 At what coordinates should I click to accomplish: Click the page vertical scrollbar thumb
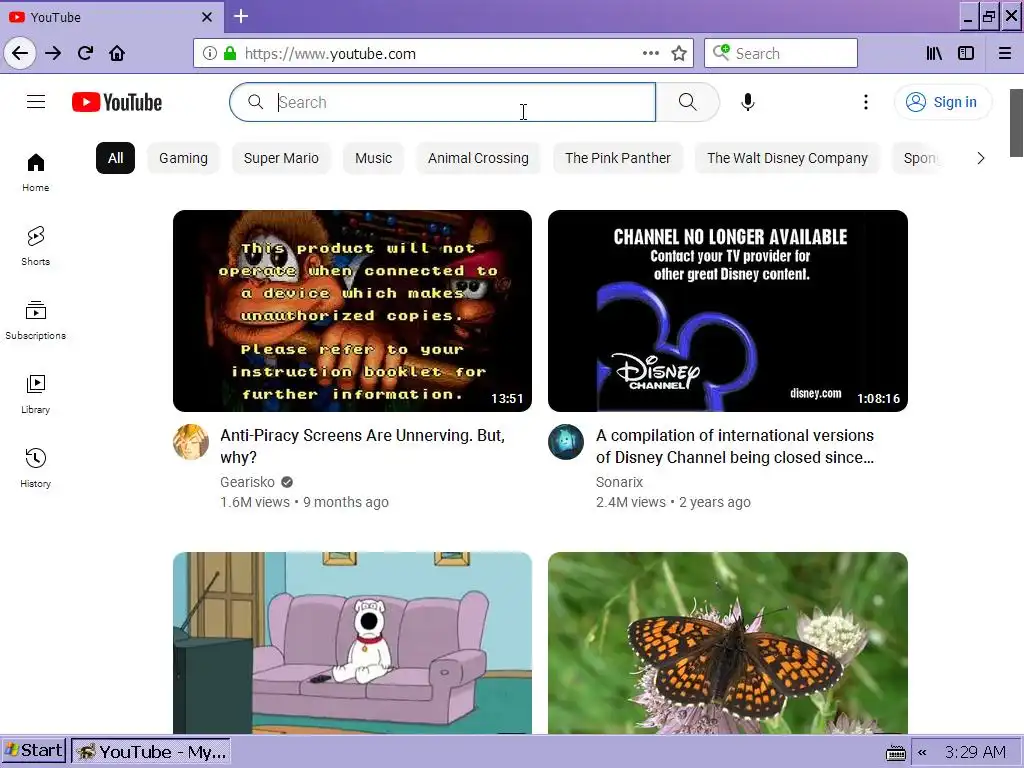point(1016,123)
